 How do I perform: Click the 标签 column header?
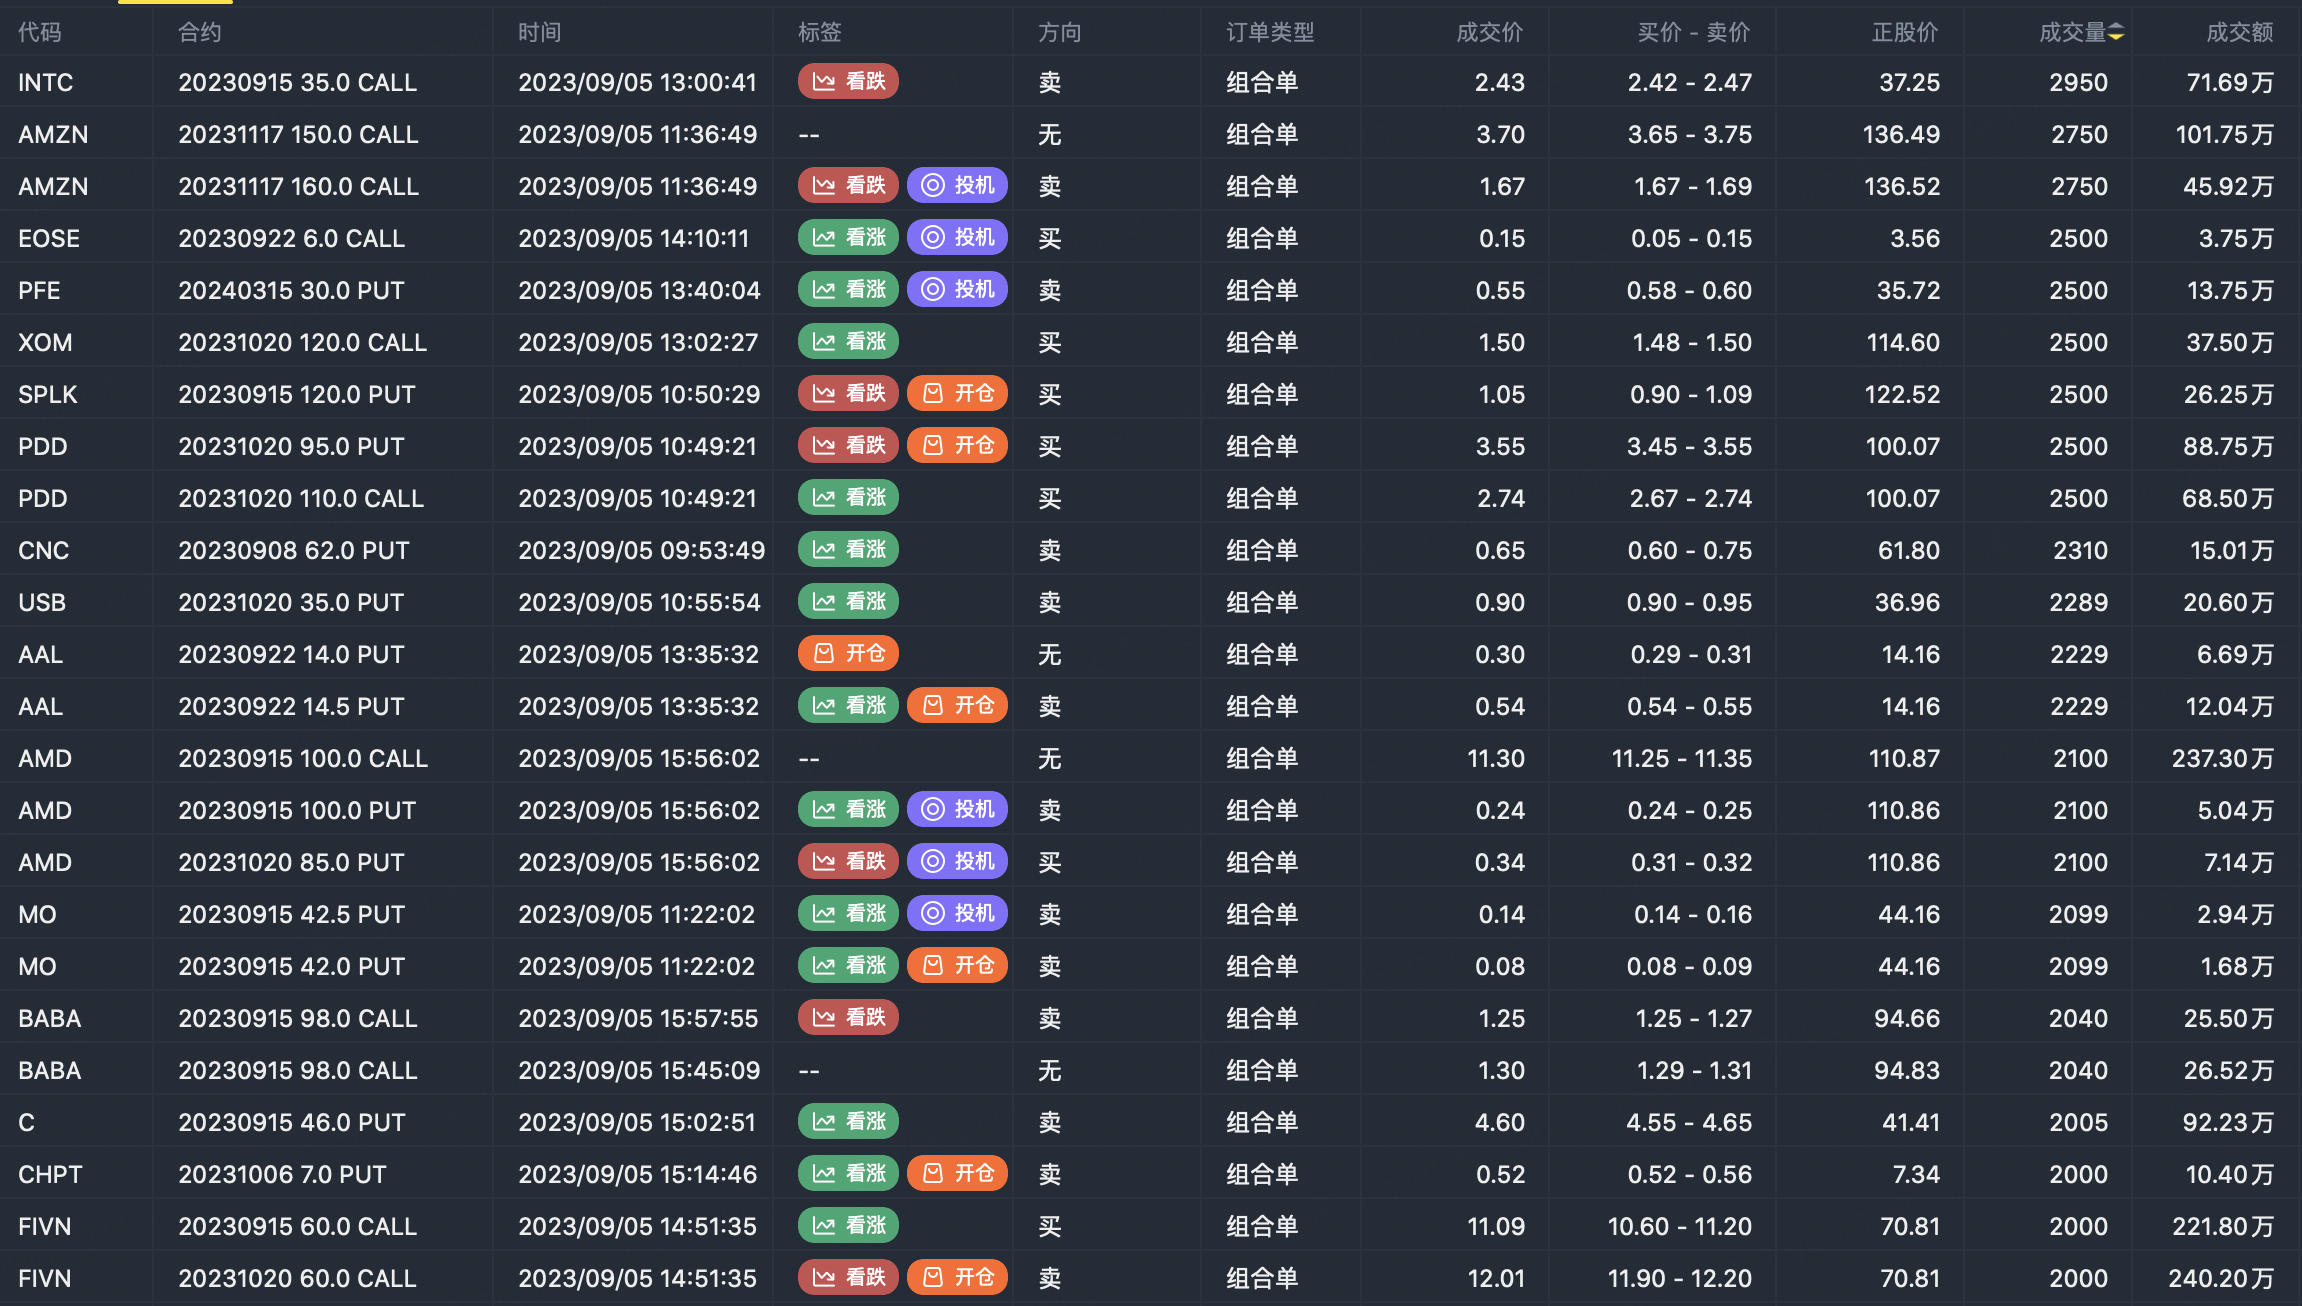coord(819,33)
